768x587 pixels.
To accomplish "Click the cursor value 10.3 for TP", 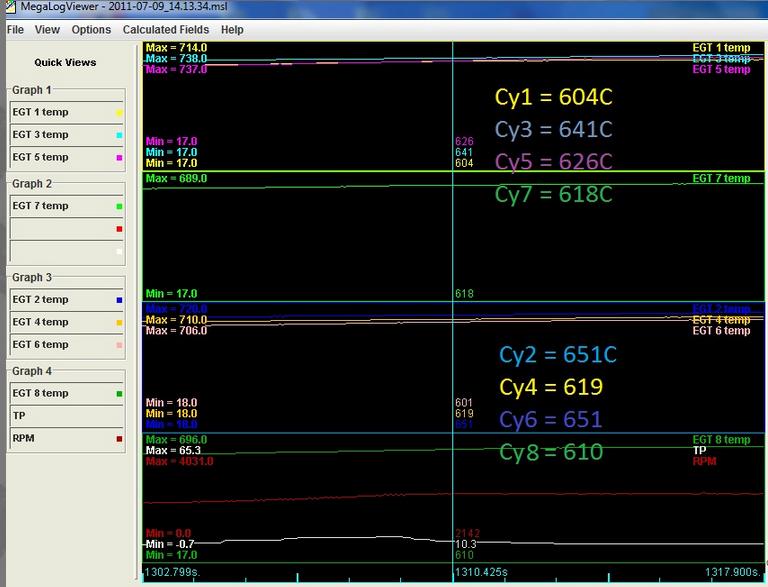I will coord(465,544).
